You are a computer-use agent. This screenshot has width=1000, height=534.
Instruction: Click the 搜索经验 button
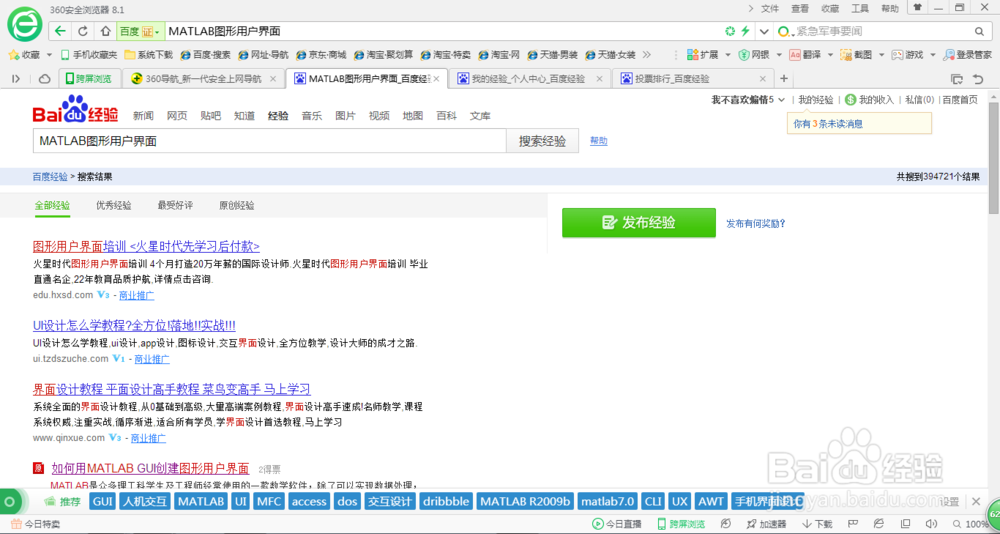click(x=543, y=141)
